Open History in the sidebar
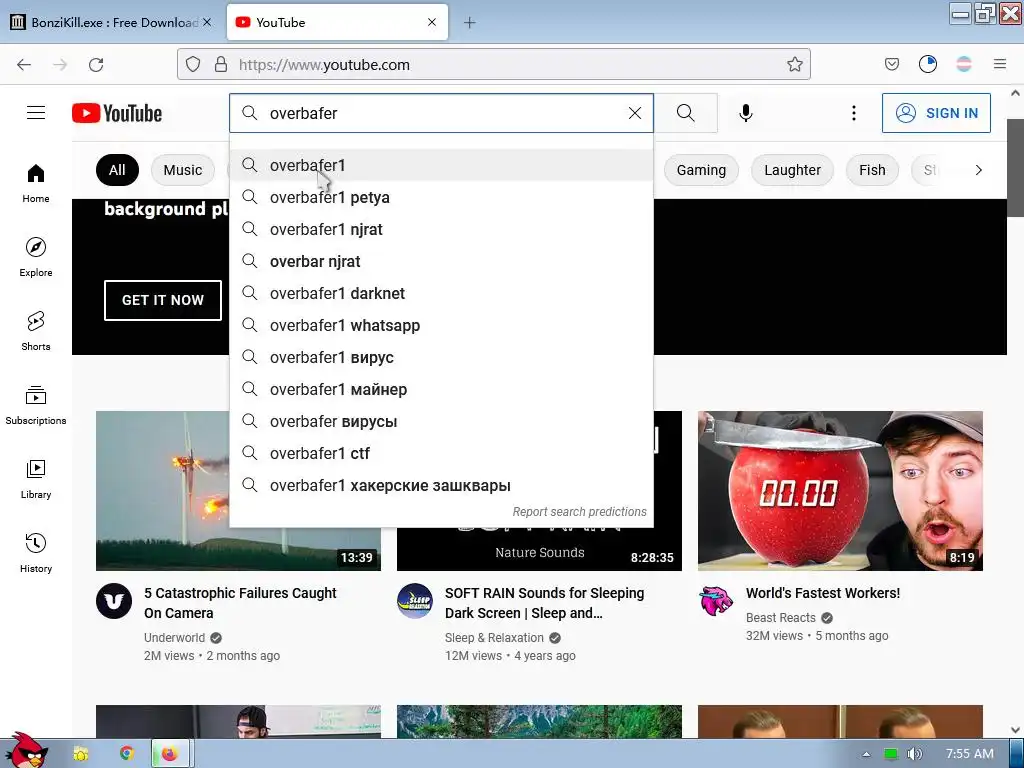 [x=36, y=552]
